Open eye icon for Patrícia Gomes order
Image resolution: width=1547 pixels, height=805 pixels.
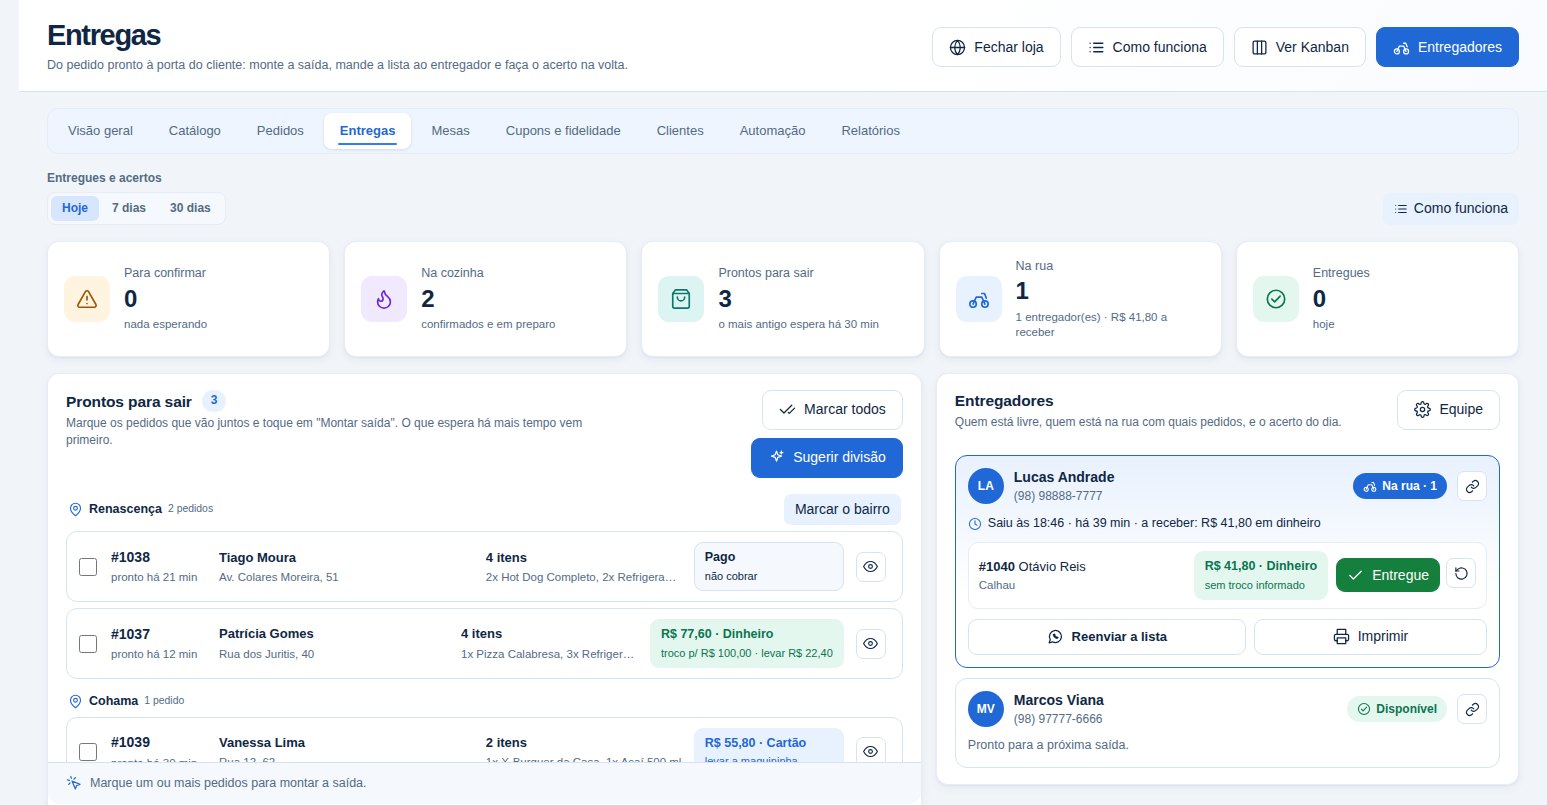pos(871,644)
